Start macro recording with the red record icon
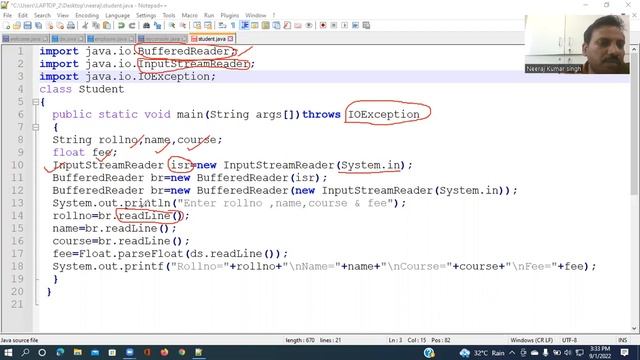The height and width of the screenshot is (360, 640). pos(323,25)
